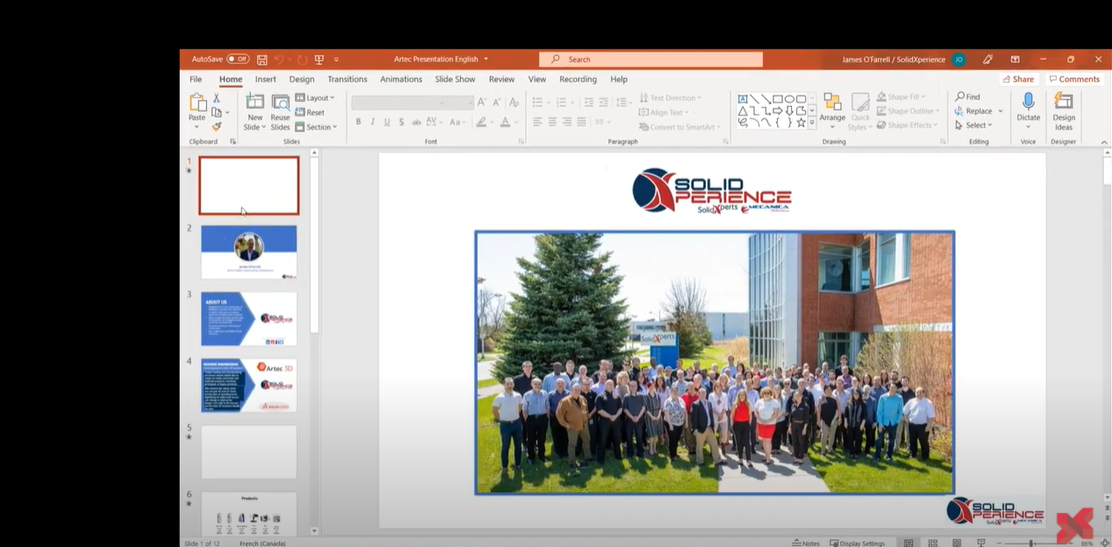This screenshot has width=1112, height=547.
Task: Click the New Slide icon
Action: [255, 103]
